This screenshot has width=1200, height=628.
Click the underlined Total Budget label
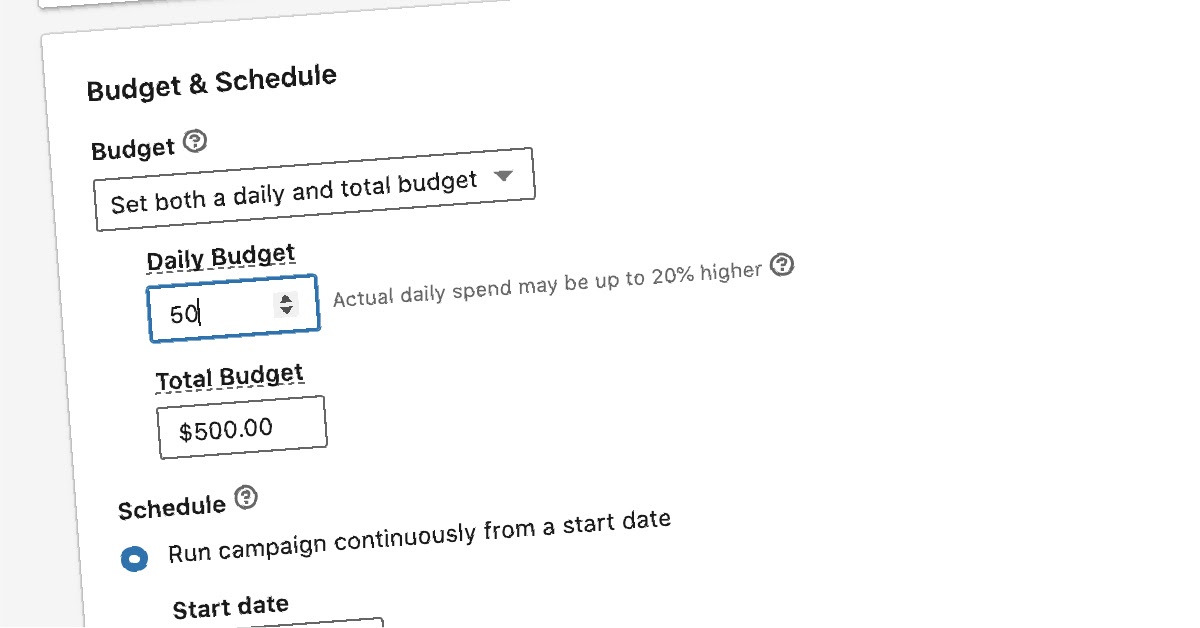click(x=229, y=378)
